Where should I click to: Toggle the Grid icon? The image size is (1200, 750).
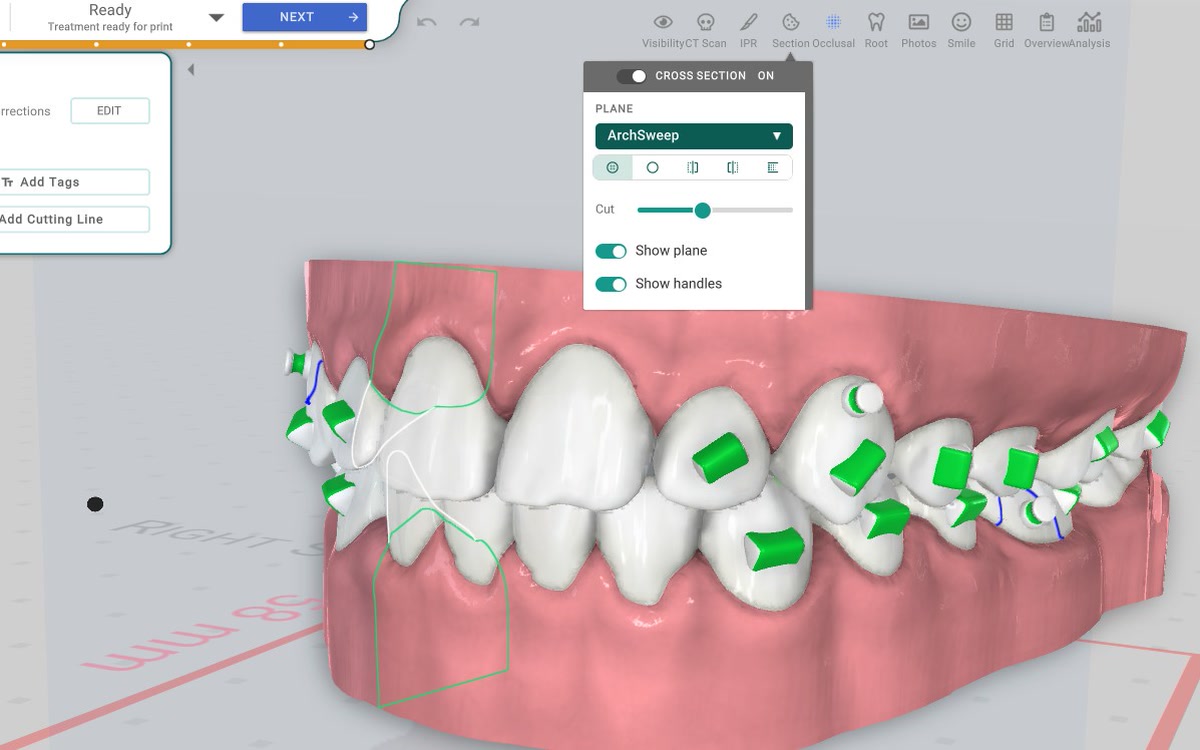[1004, 22]
